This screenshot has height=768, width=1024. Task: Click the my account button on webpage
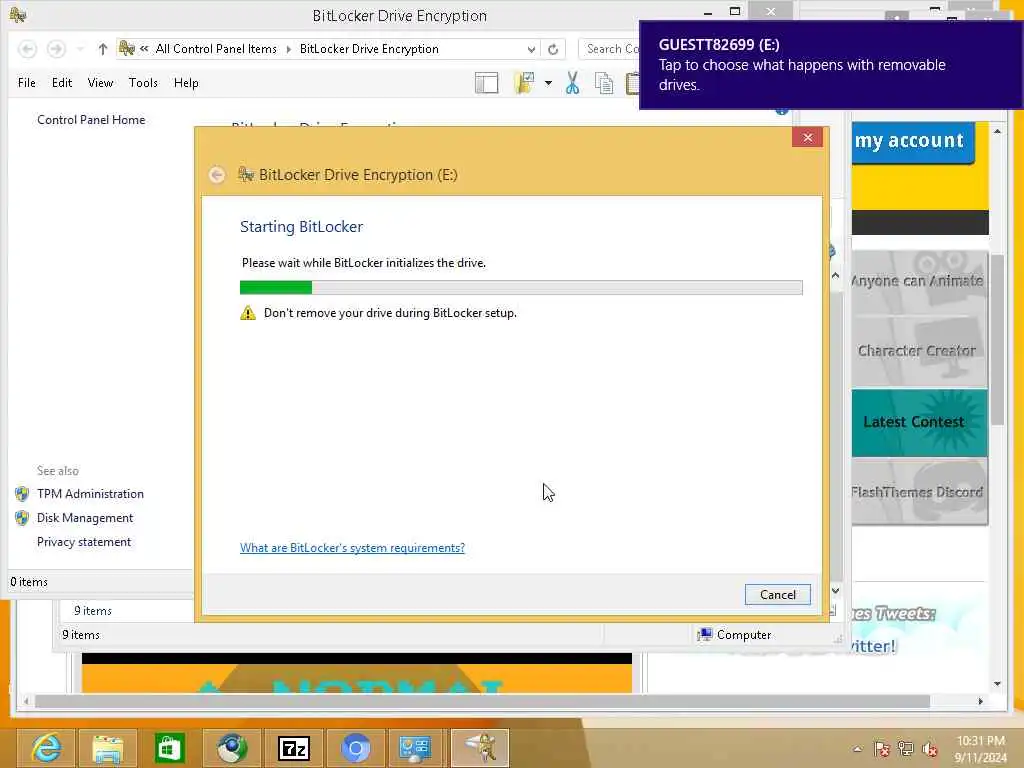[x=912, y=142]
